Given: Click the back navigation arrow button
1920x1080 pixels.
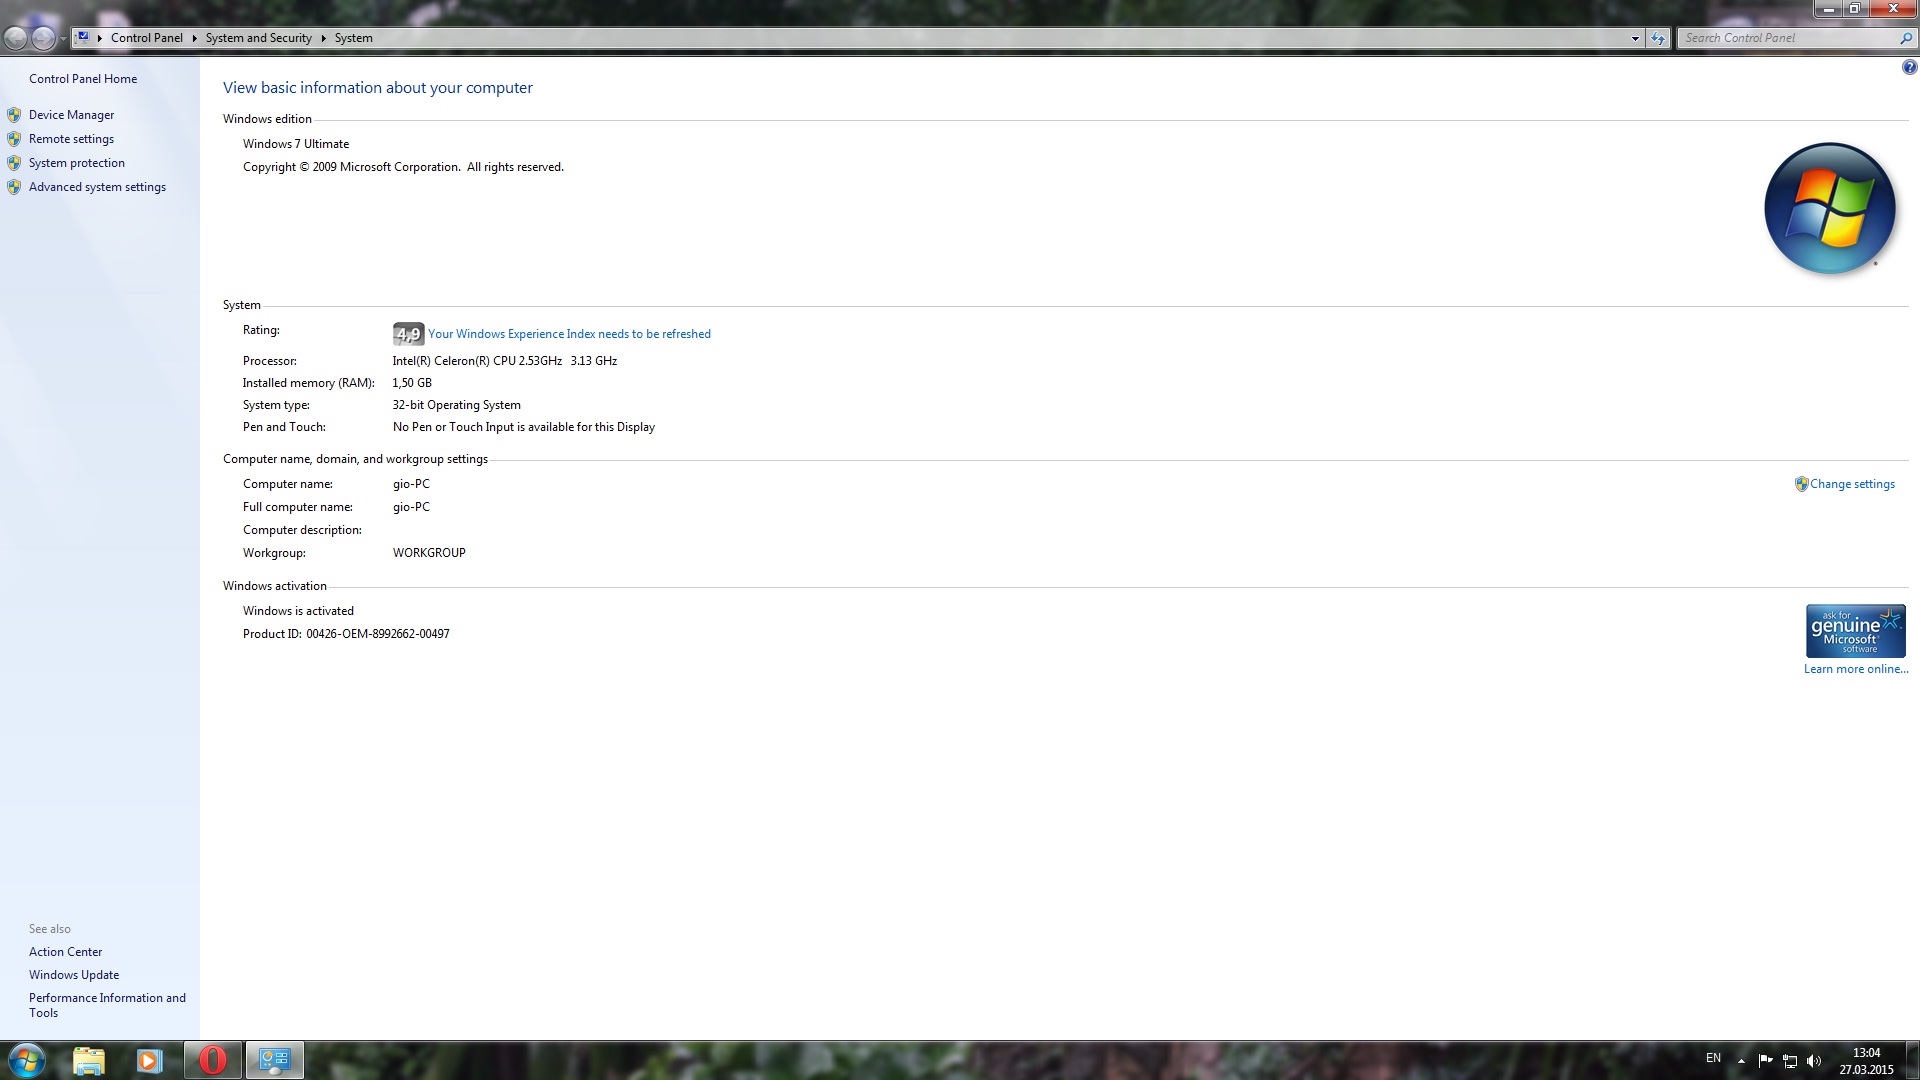Looking at the screenshot, I should (x=16, y=38).
